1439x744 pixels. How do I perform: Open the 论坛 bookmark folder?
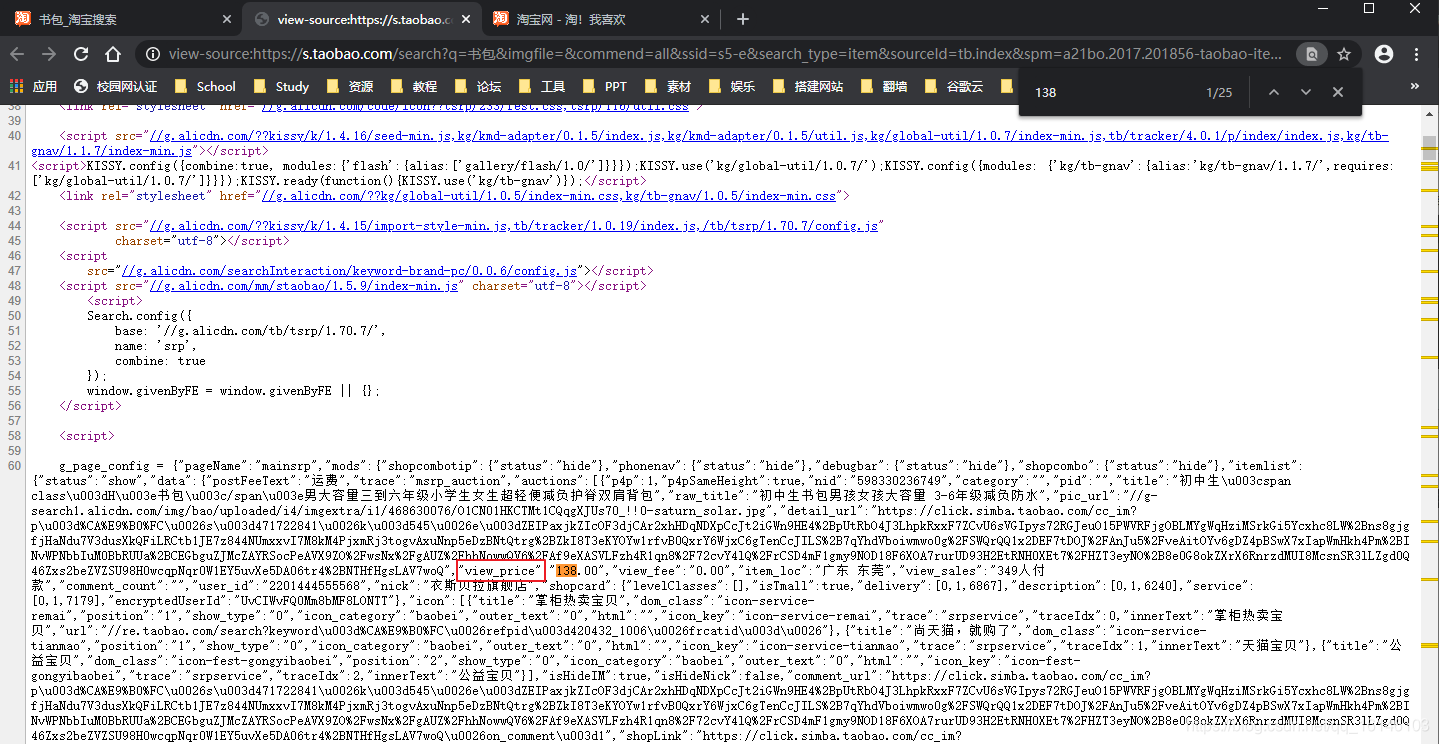[479, 87]
